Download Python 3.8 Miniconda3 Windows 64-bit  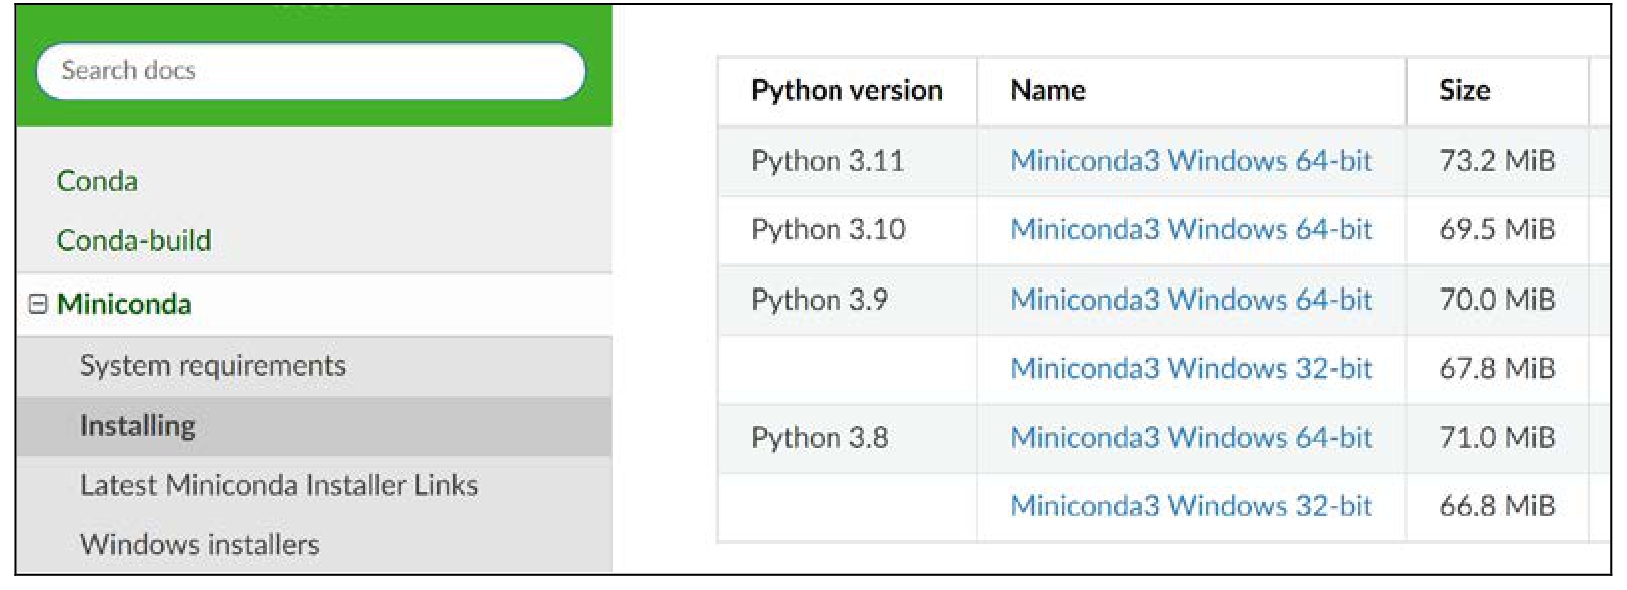coord(1191,437)
